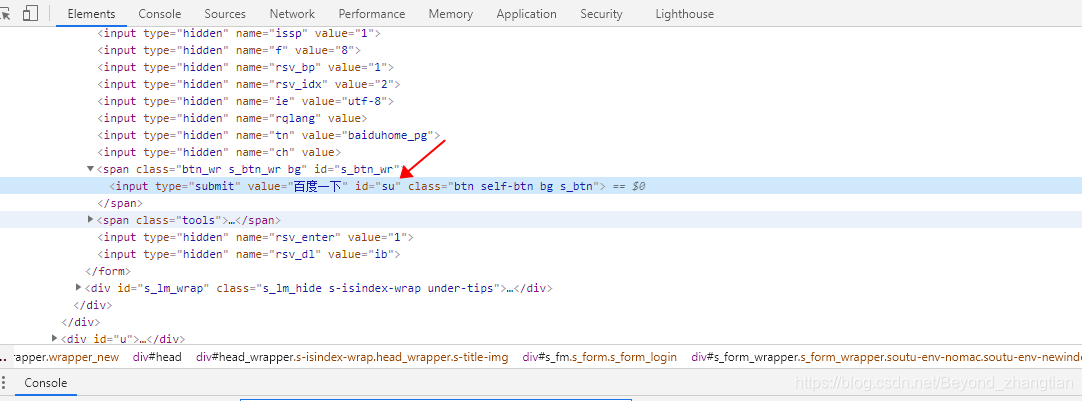The image size is (1082, 401).
Task: Switch to the Memory tab
Action: coord(451,14)
